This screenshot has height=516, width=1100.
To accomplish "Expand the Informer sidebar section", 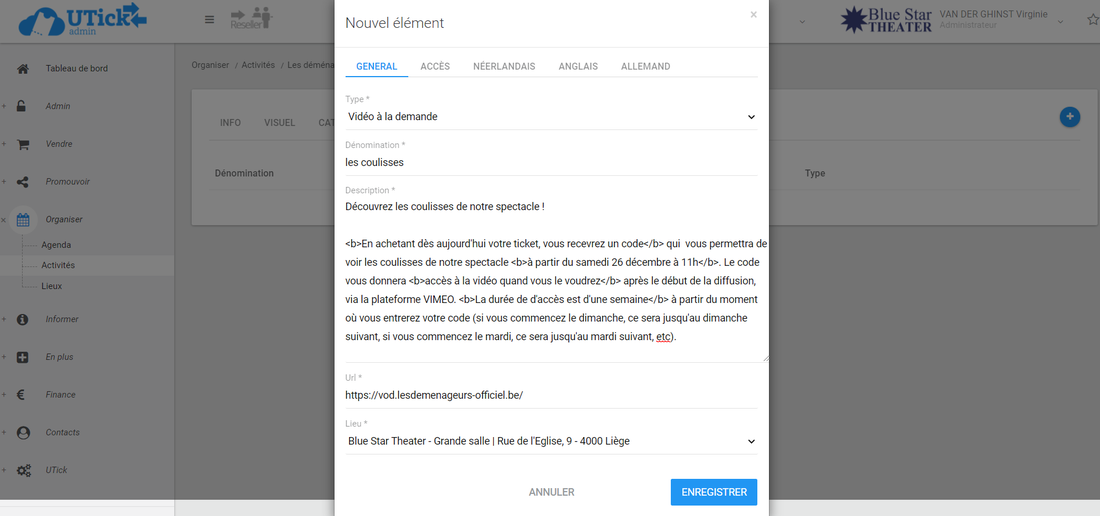I will click(61, 320).
